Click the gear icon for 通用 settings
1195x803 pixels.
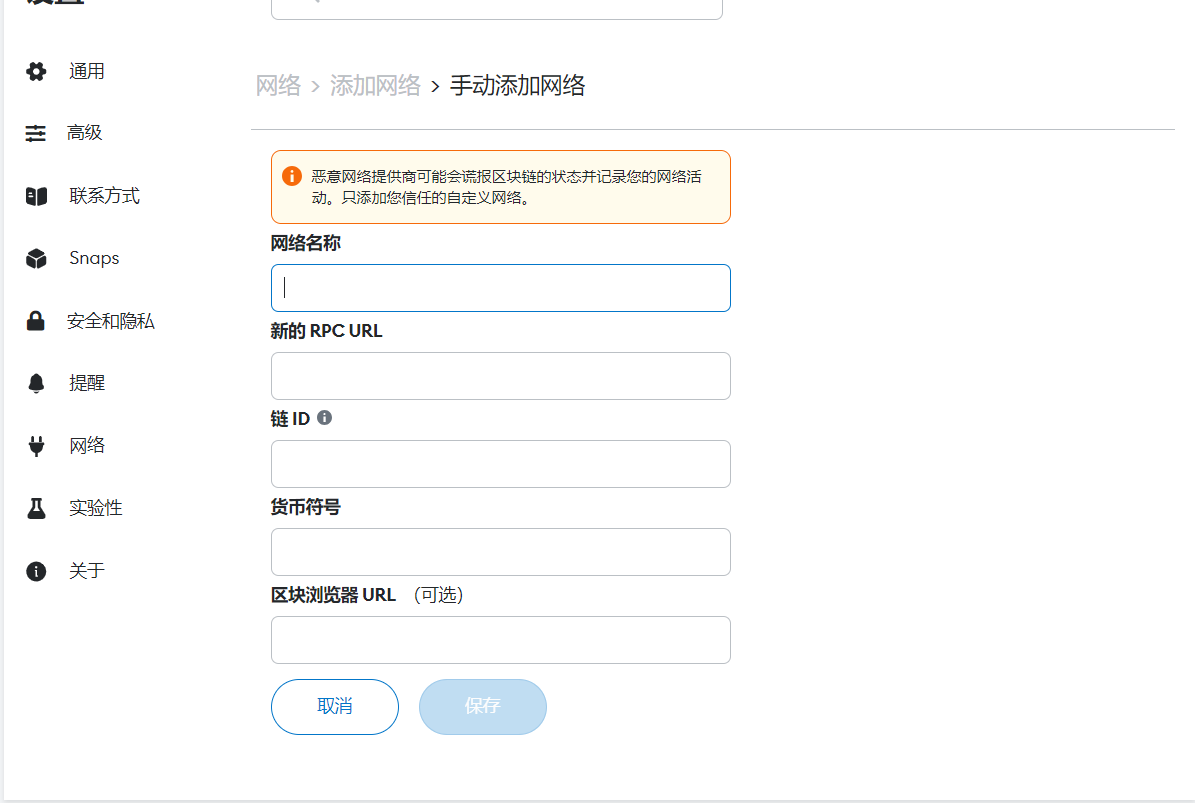click(x=36, y=71)
